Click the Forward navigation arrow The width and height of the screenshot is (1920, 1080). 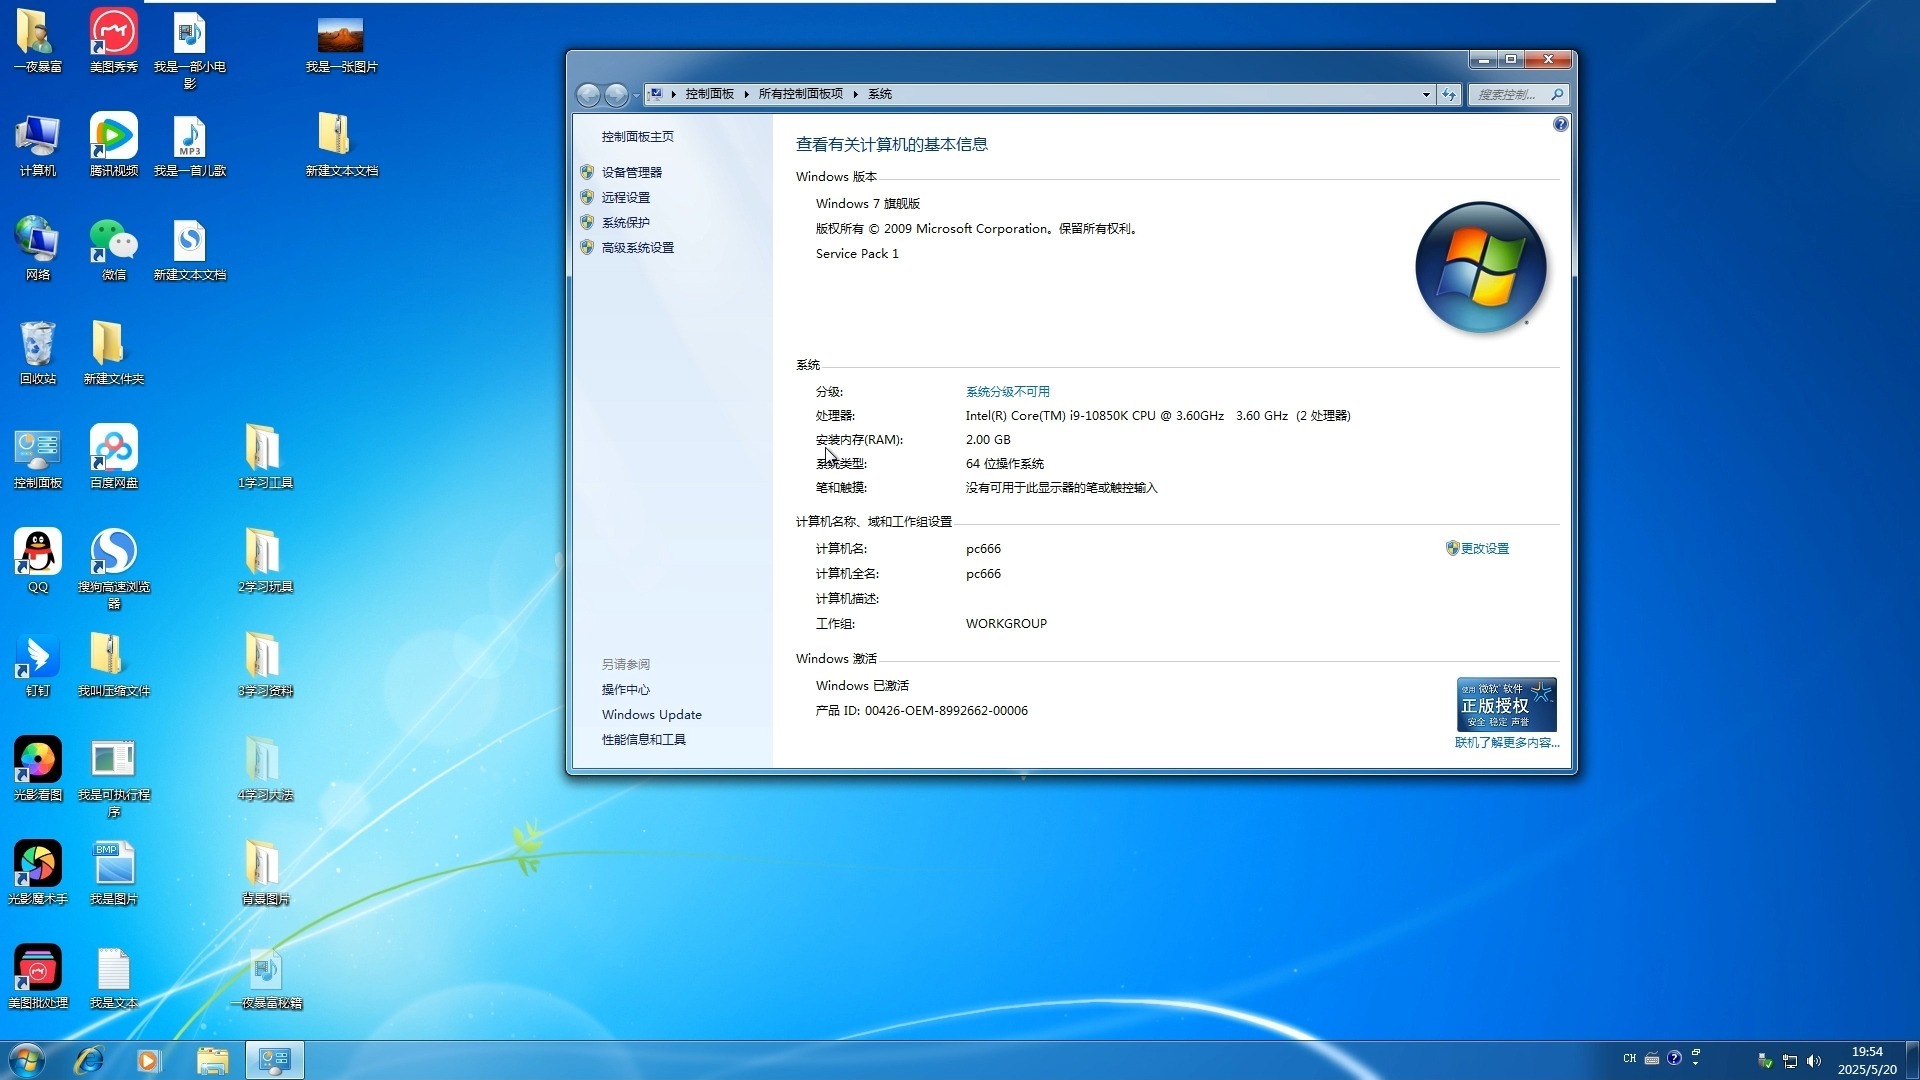616,94
